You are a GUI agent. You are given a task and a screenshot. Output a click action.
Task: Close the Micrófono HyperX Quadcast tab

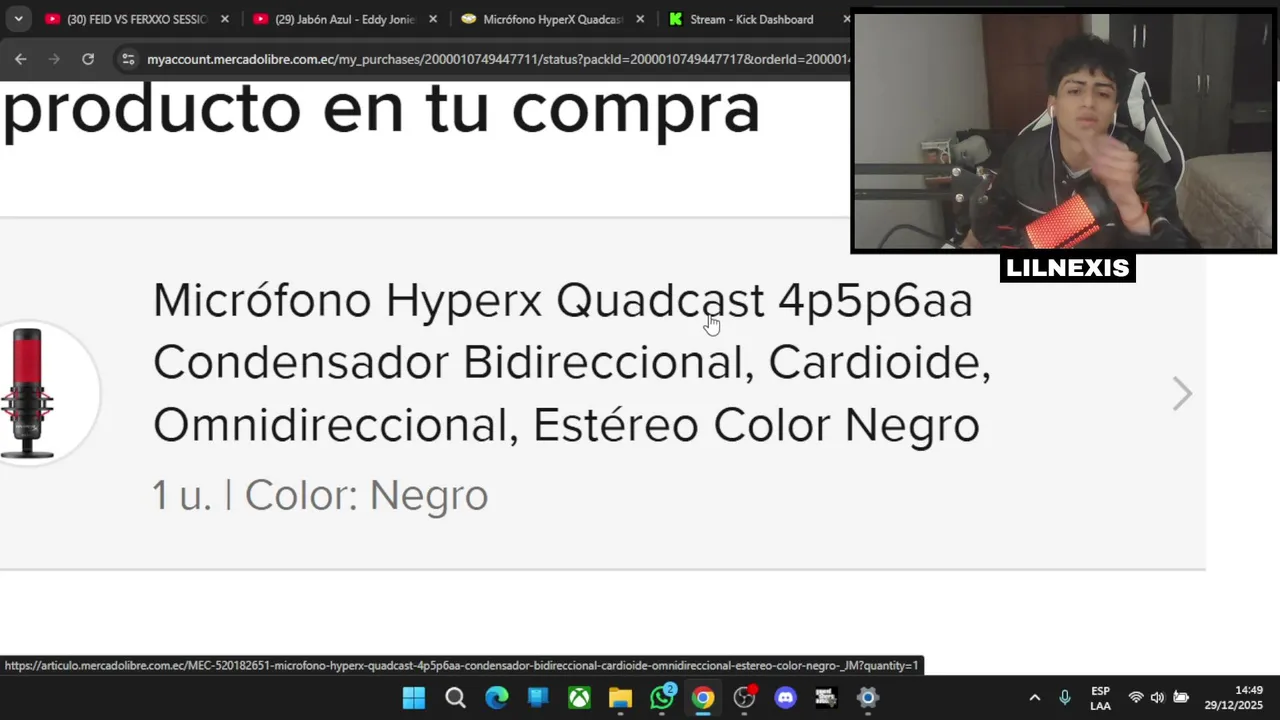click(x=640, y=19)
